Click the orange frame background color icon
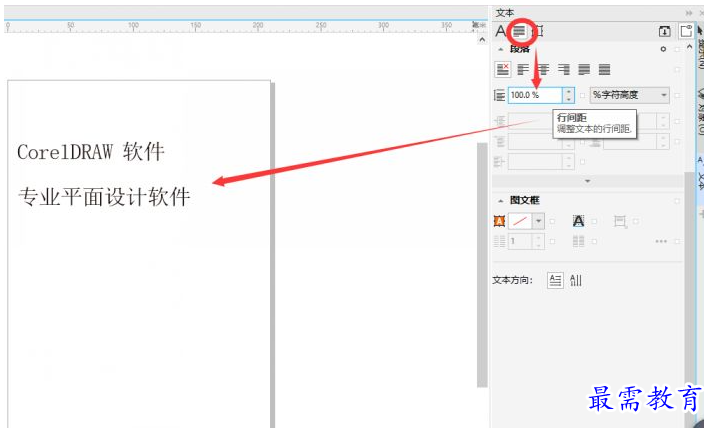This screenshot has width=710, height=430. tap(499, 221)
